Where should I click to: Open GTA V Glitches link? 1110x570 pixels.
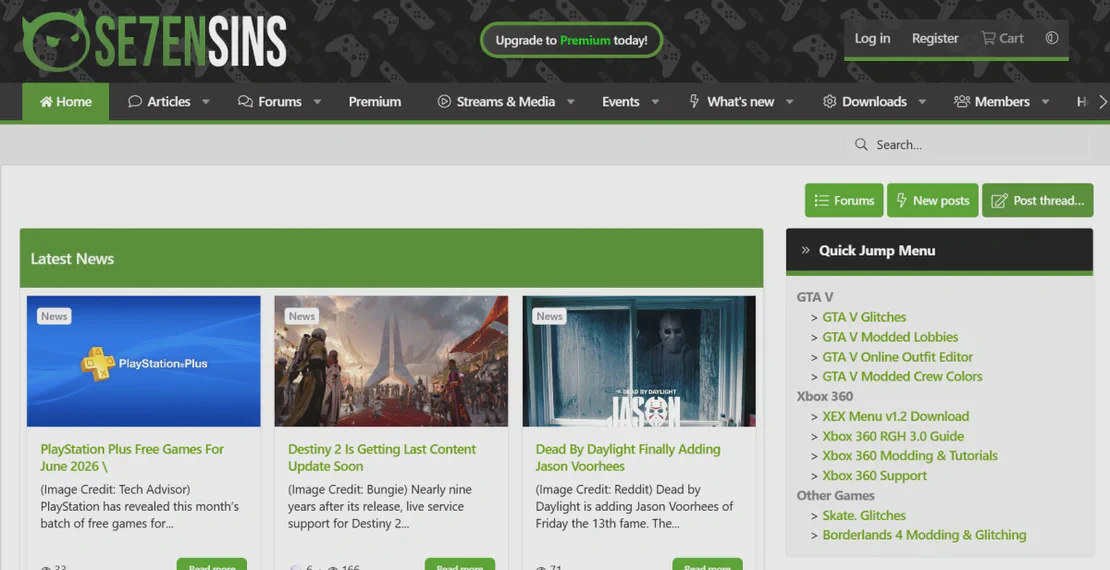click(x=864, y=317)
